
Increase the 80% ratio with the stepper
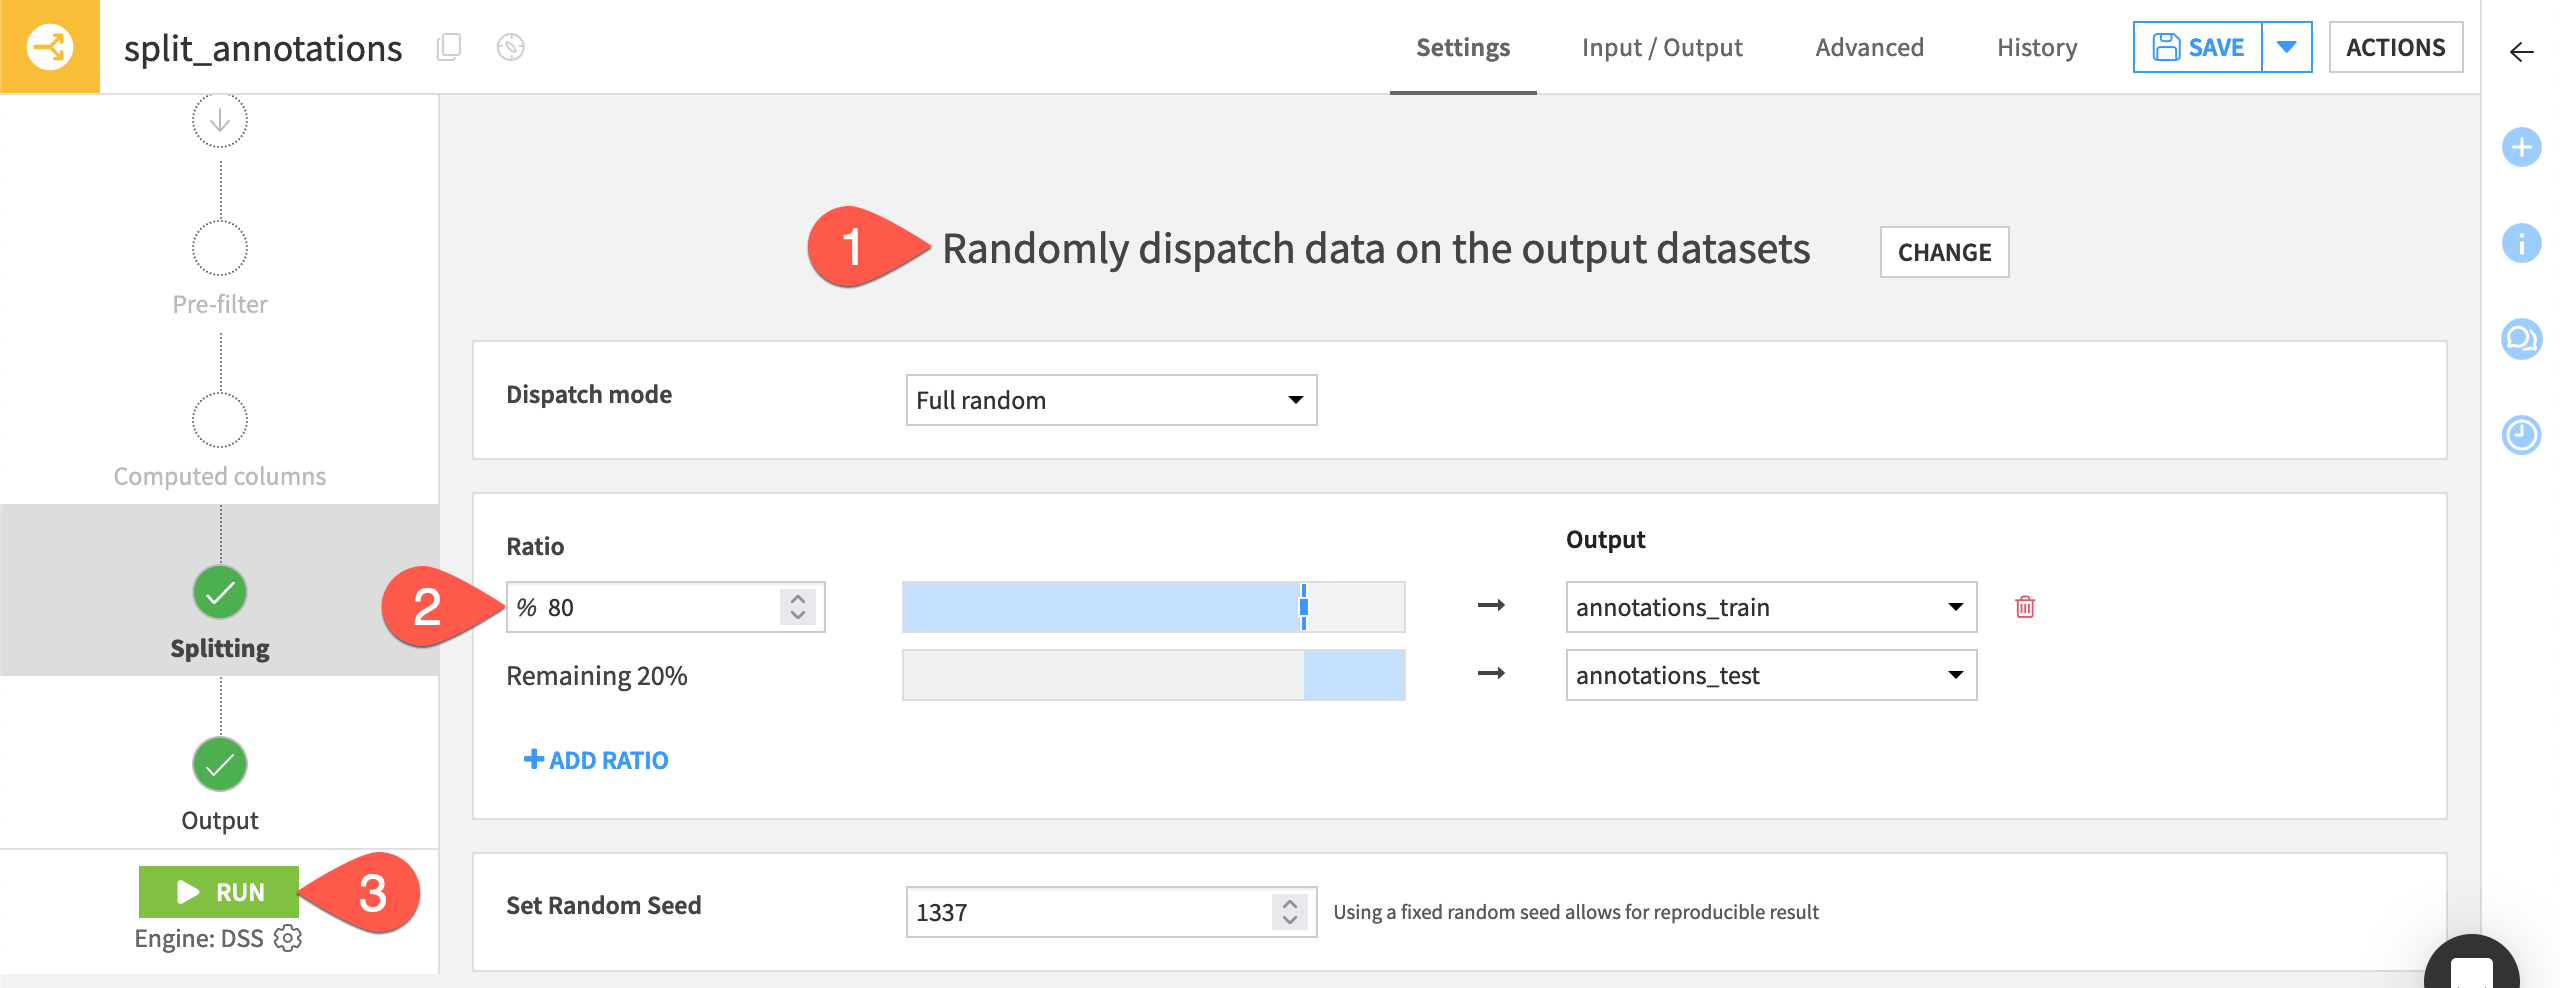coord(797,597)
